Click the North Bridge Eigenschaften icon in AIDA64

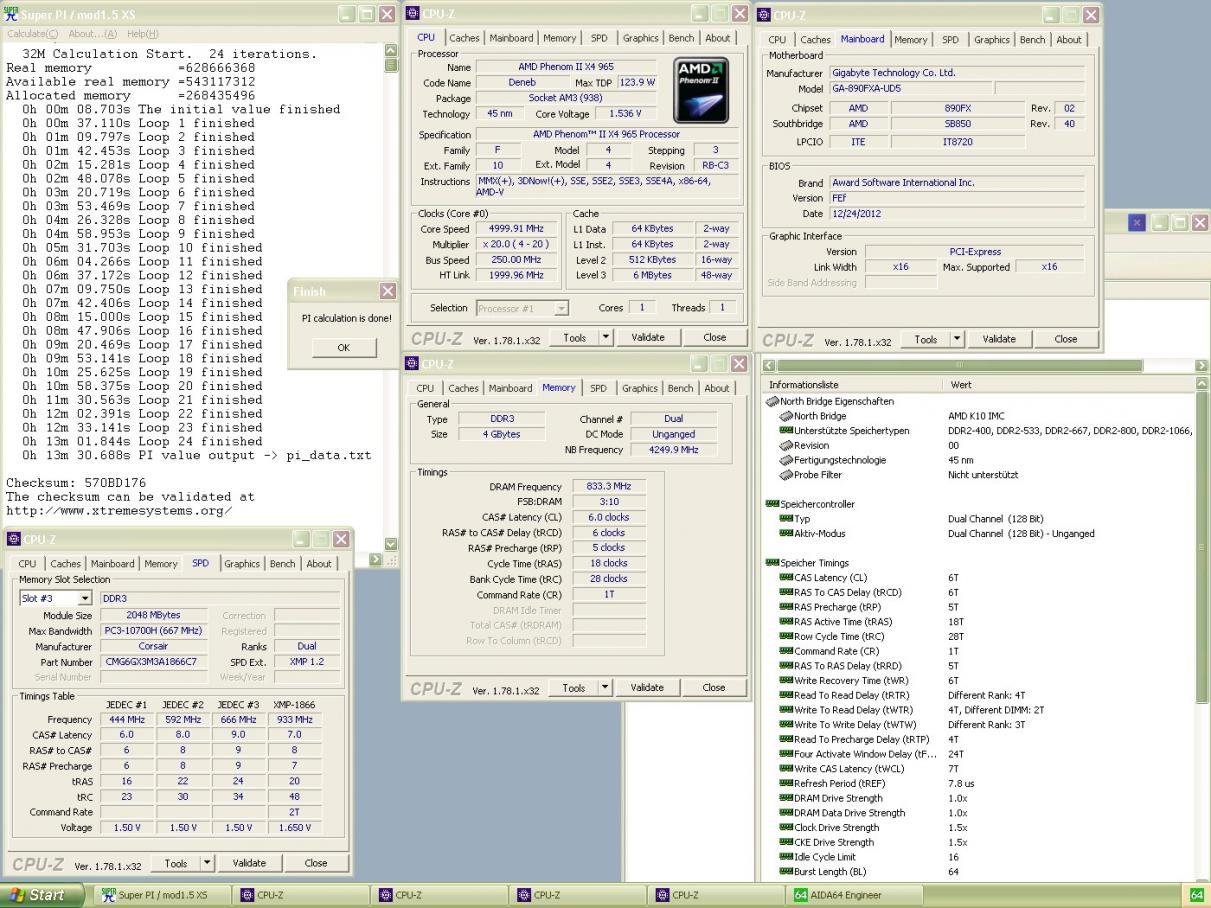772,401
